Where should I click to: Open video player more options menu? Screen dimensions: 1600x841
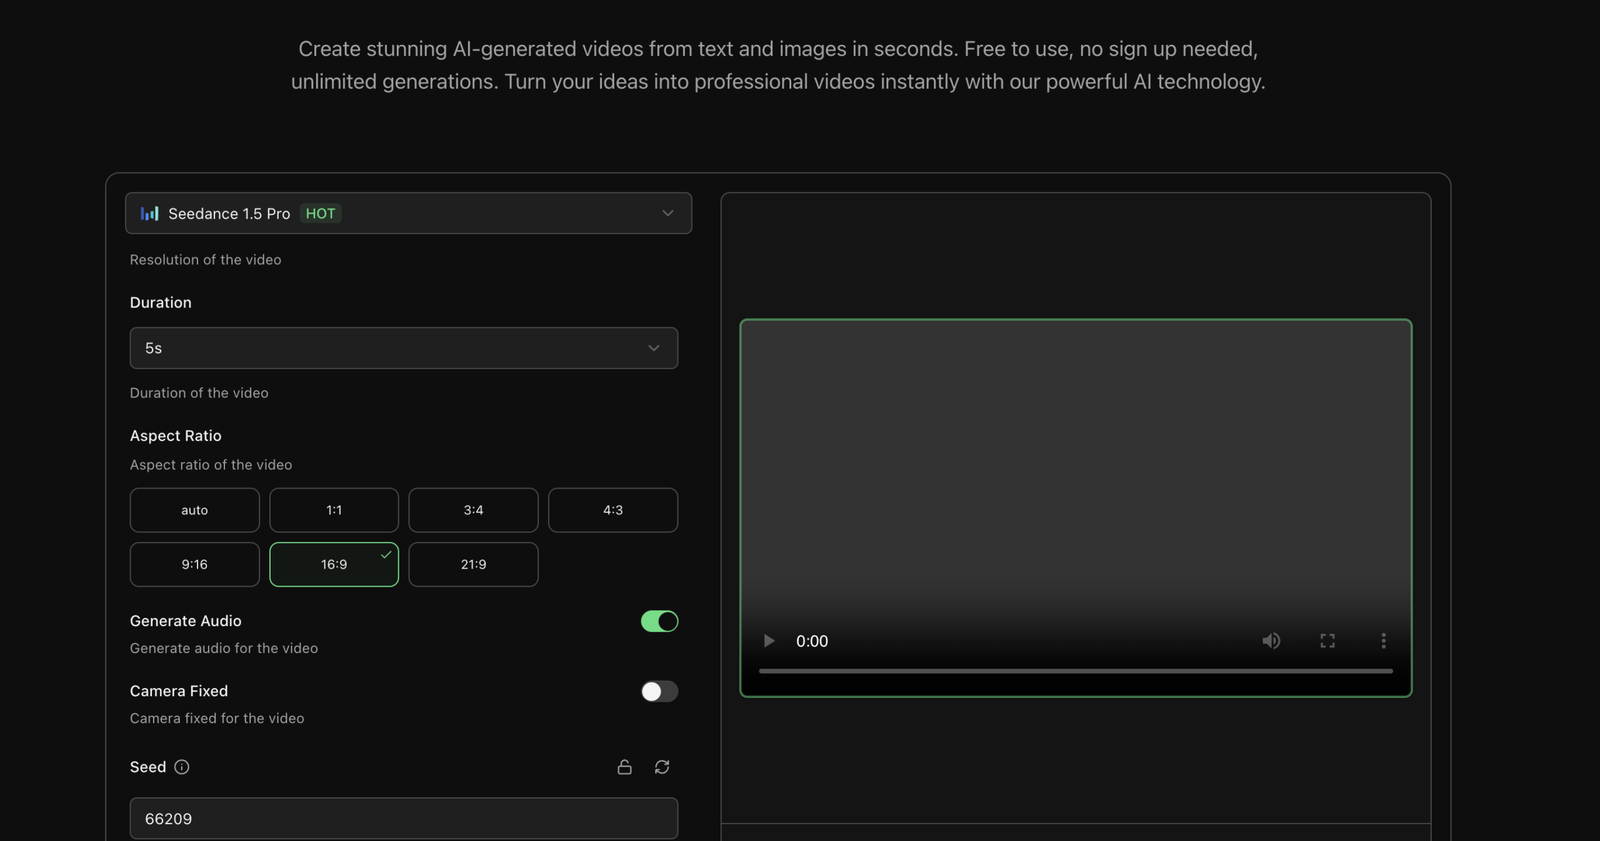(x=1384, y=641)
